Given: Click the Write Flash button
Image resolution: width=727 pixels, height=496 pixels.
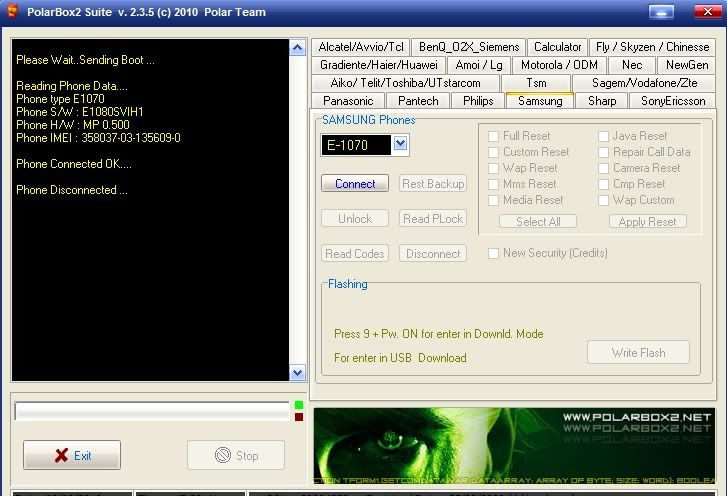Looking at the screenshot, I should click(638, 353).
